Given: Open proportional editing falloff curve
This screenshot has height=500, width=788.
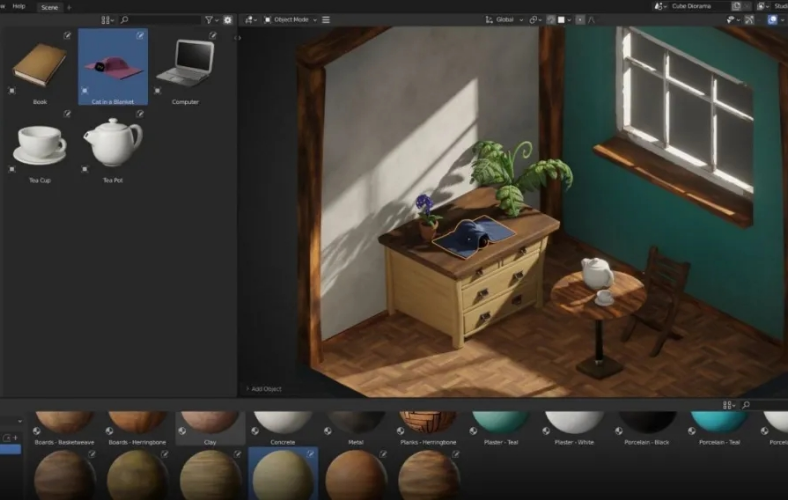Looking at the screenshot, I should pyautogui.click(x=592, y=20).
